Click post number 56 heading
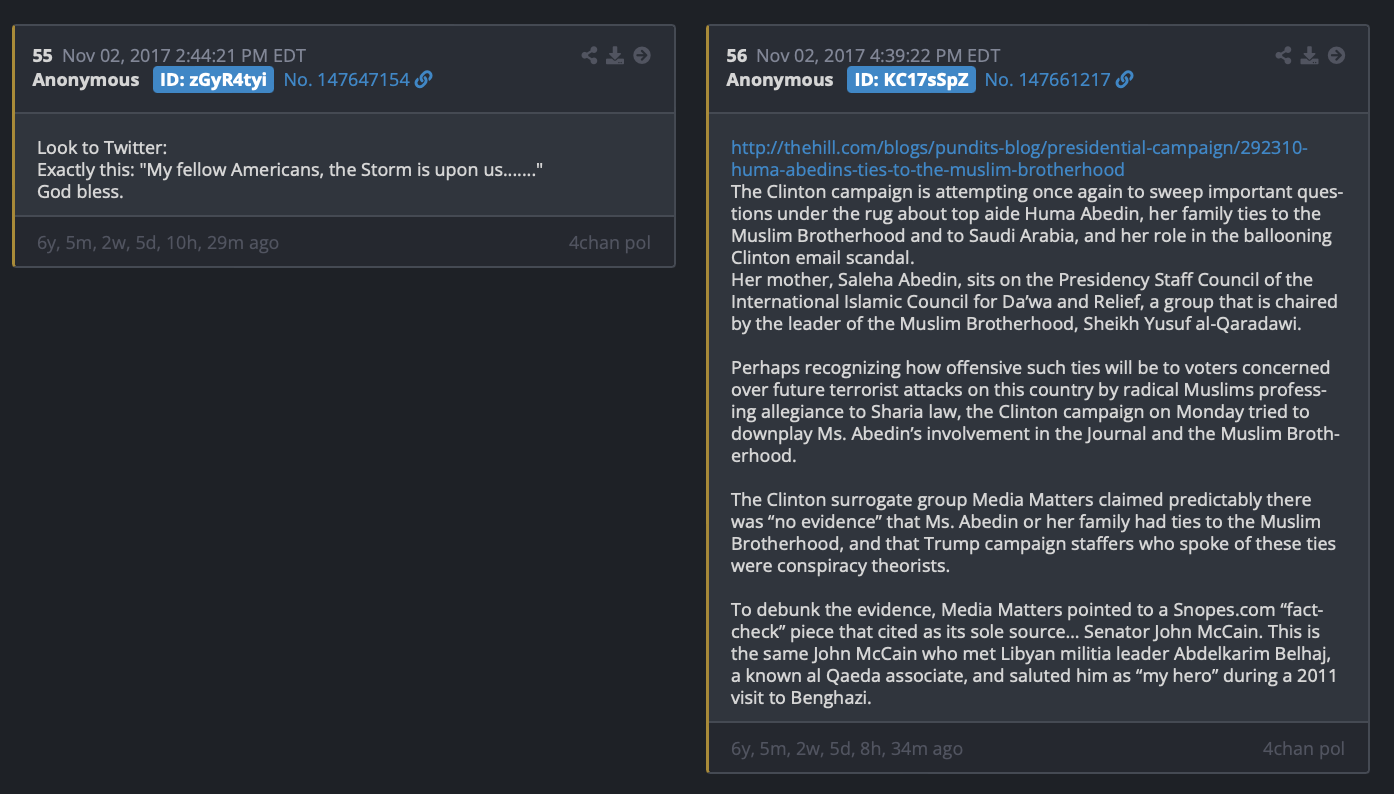The width and height of the screenshot is (1394, 794). (737, 55)
